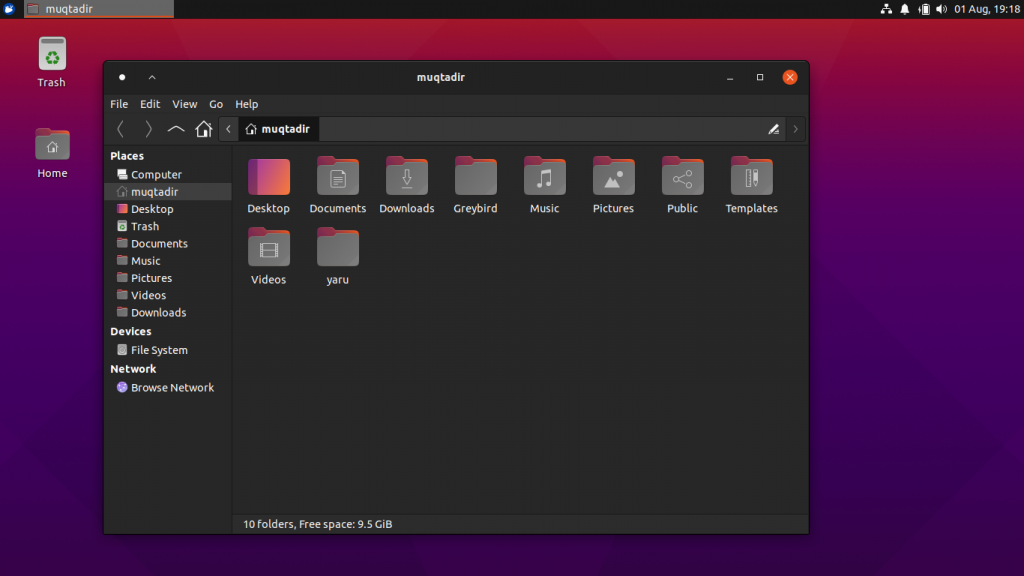Open the File menu
Screen dimensions: 1024x576
(119, 104)
